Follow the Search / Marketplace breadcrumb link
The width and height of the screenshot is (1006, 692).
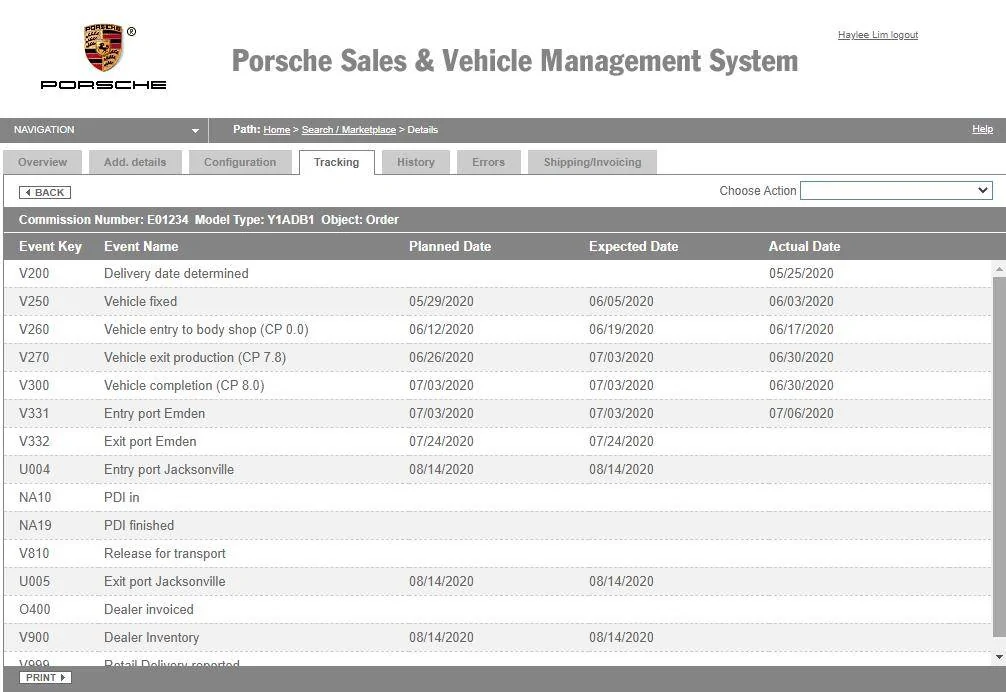pos(348,130)
